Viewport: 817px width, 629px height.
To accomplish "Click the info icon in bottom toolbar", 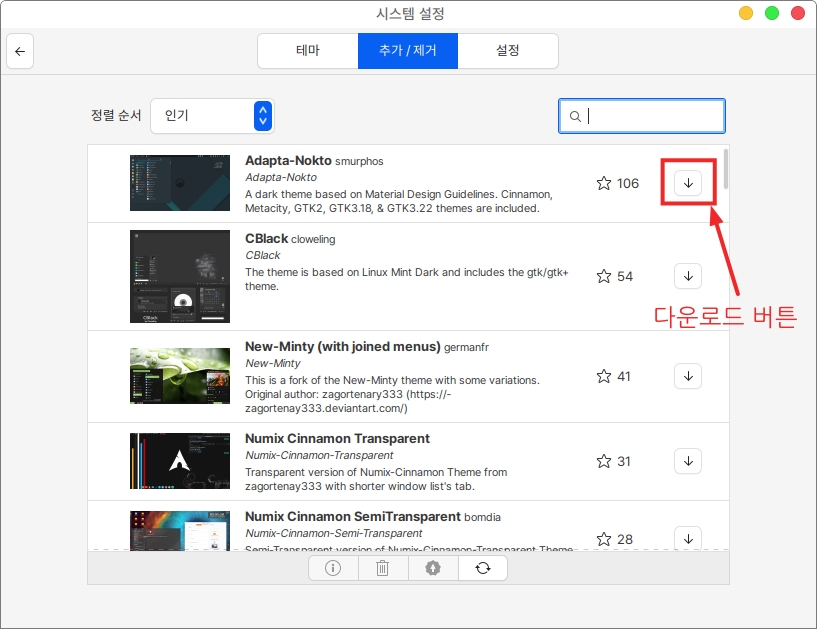I will click(333, 568).
